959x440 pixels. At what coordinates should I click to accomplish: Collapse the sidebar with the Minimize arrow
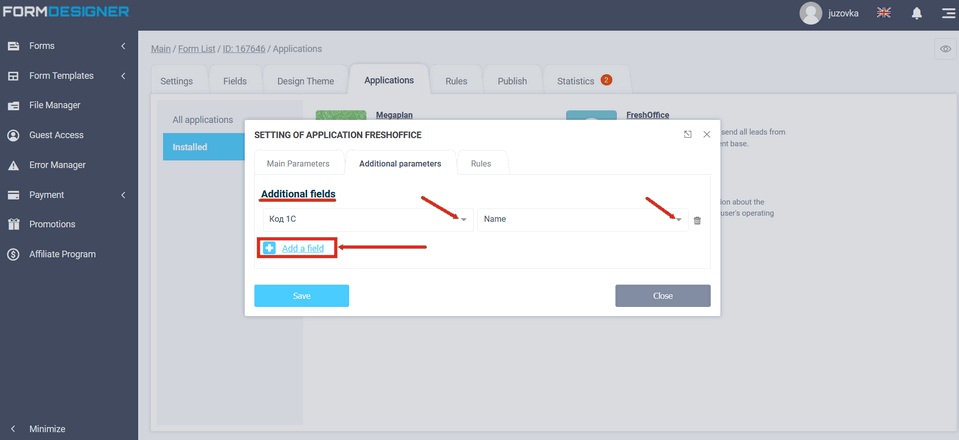click(x=13, y=429)
